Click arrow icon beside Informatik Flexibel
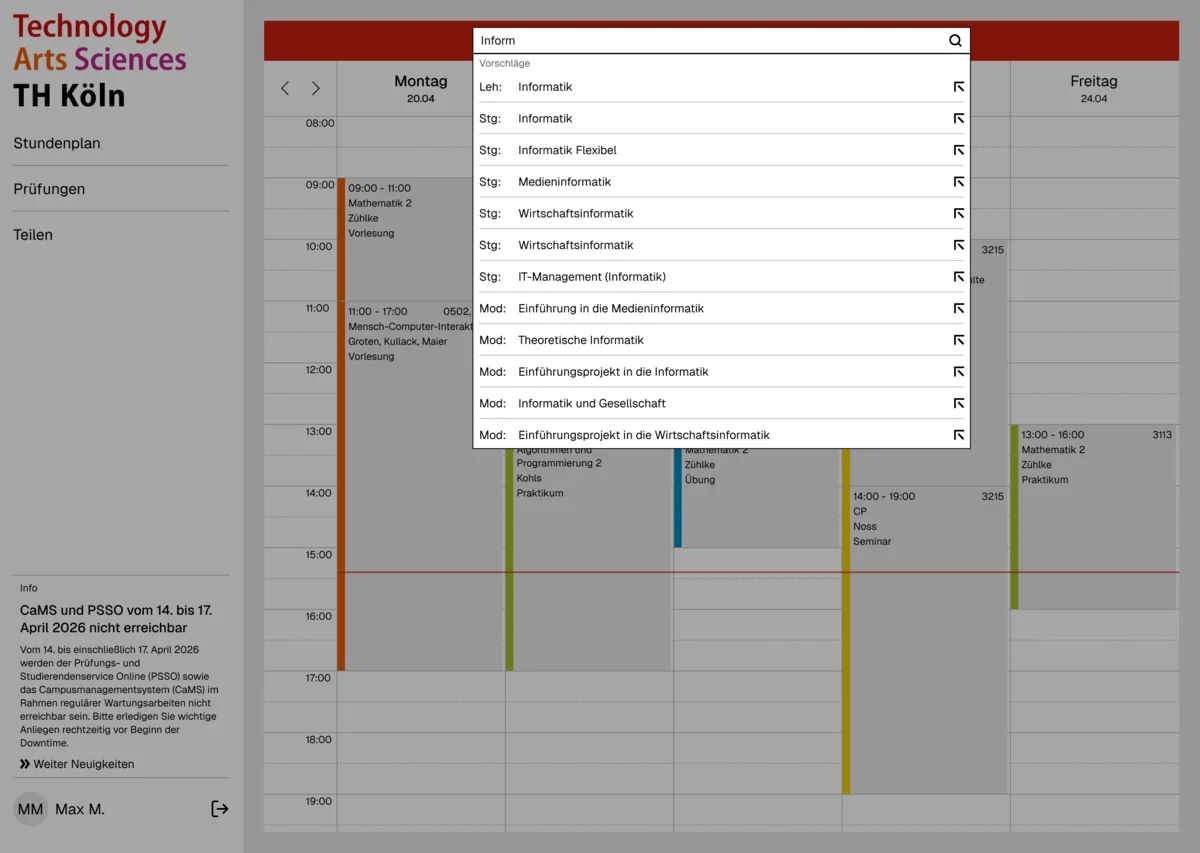1200x853 pixels. tap(958, 150)
